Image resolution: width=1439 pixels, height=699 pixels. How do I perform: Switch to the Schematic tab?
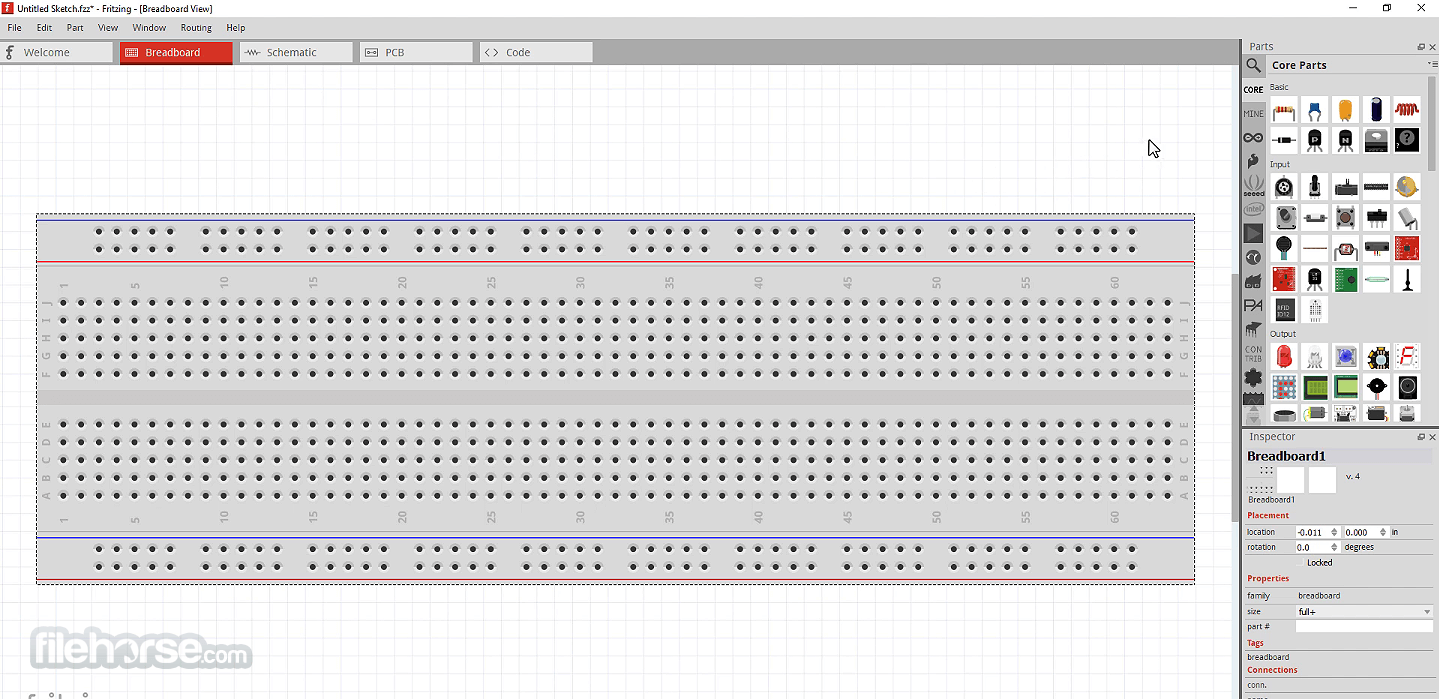296,52
